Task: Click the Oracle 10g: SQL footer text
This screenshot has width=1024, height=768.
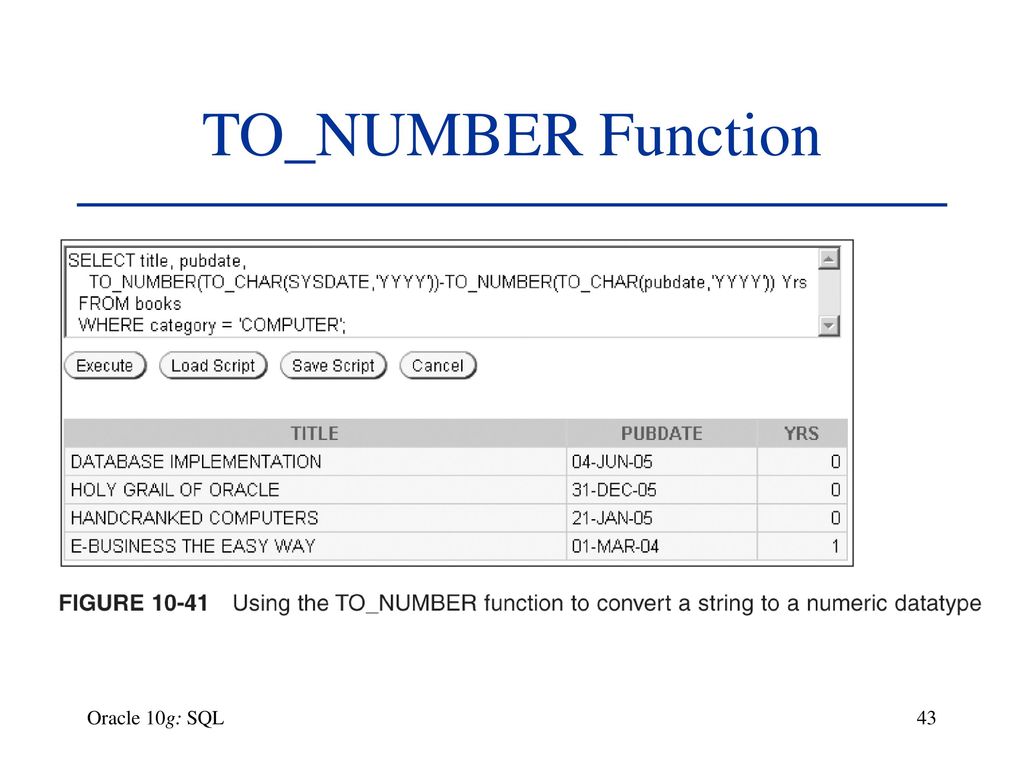Action: tap(155, 718)
